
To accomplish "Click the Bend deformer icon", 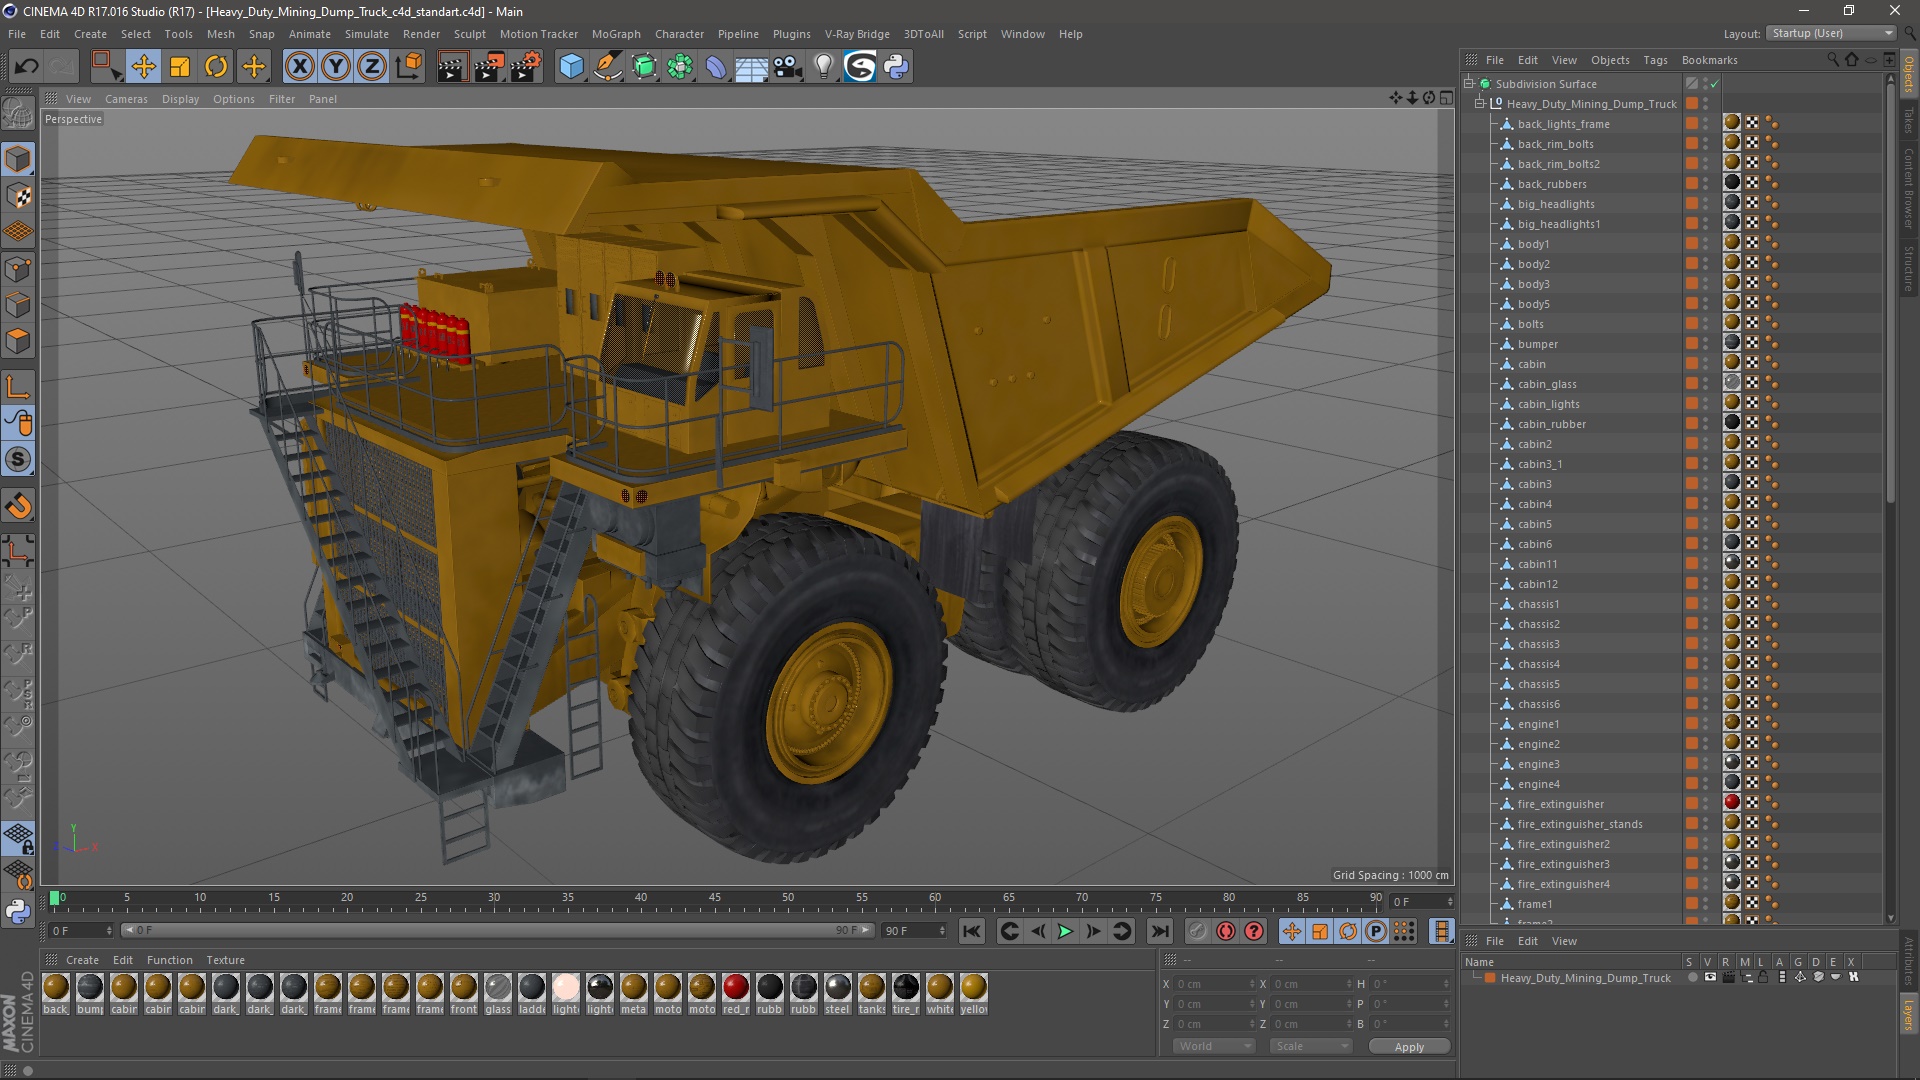I will [716, 67].
